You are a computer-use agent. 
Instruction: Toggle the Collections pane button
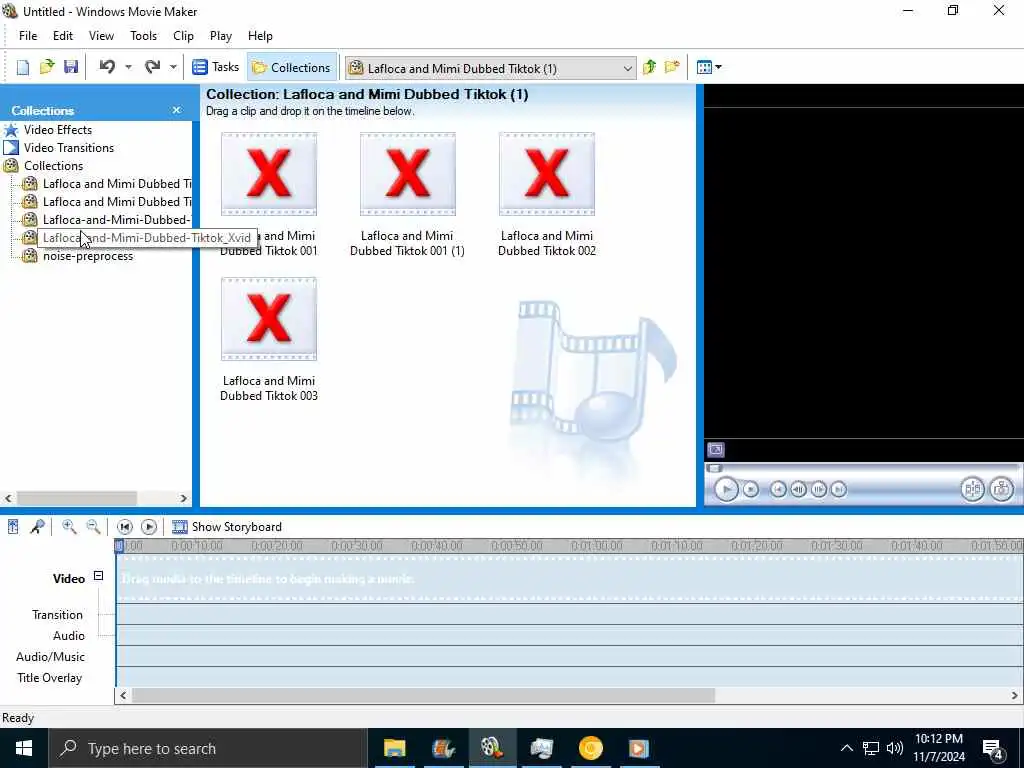[291, 67]
